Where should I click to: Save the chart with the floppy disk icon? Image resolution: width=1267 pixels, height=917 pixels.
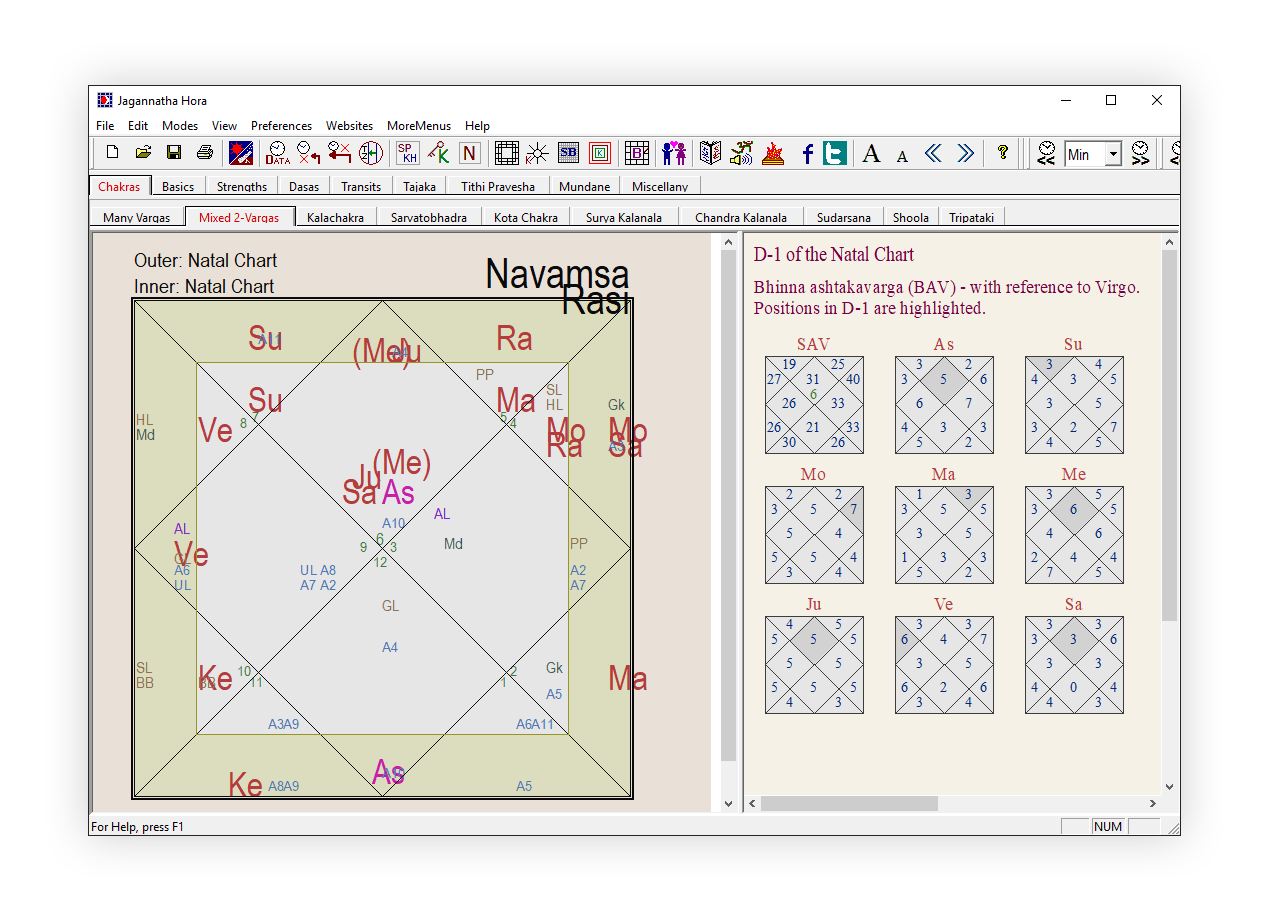click(x=174, y=153)
